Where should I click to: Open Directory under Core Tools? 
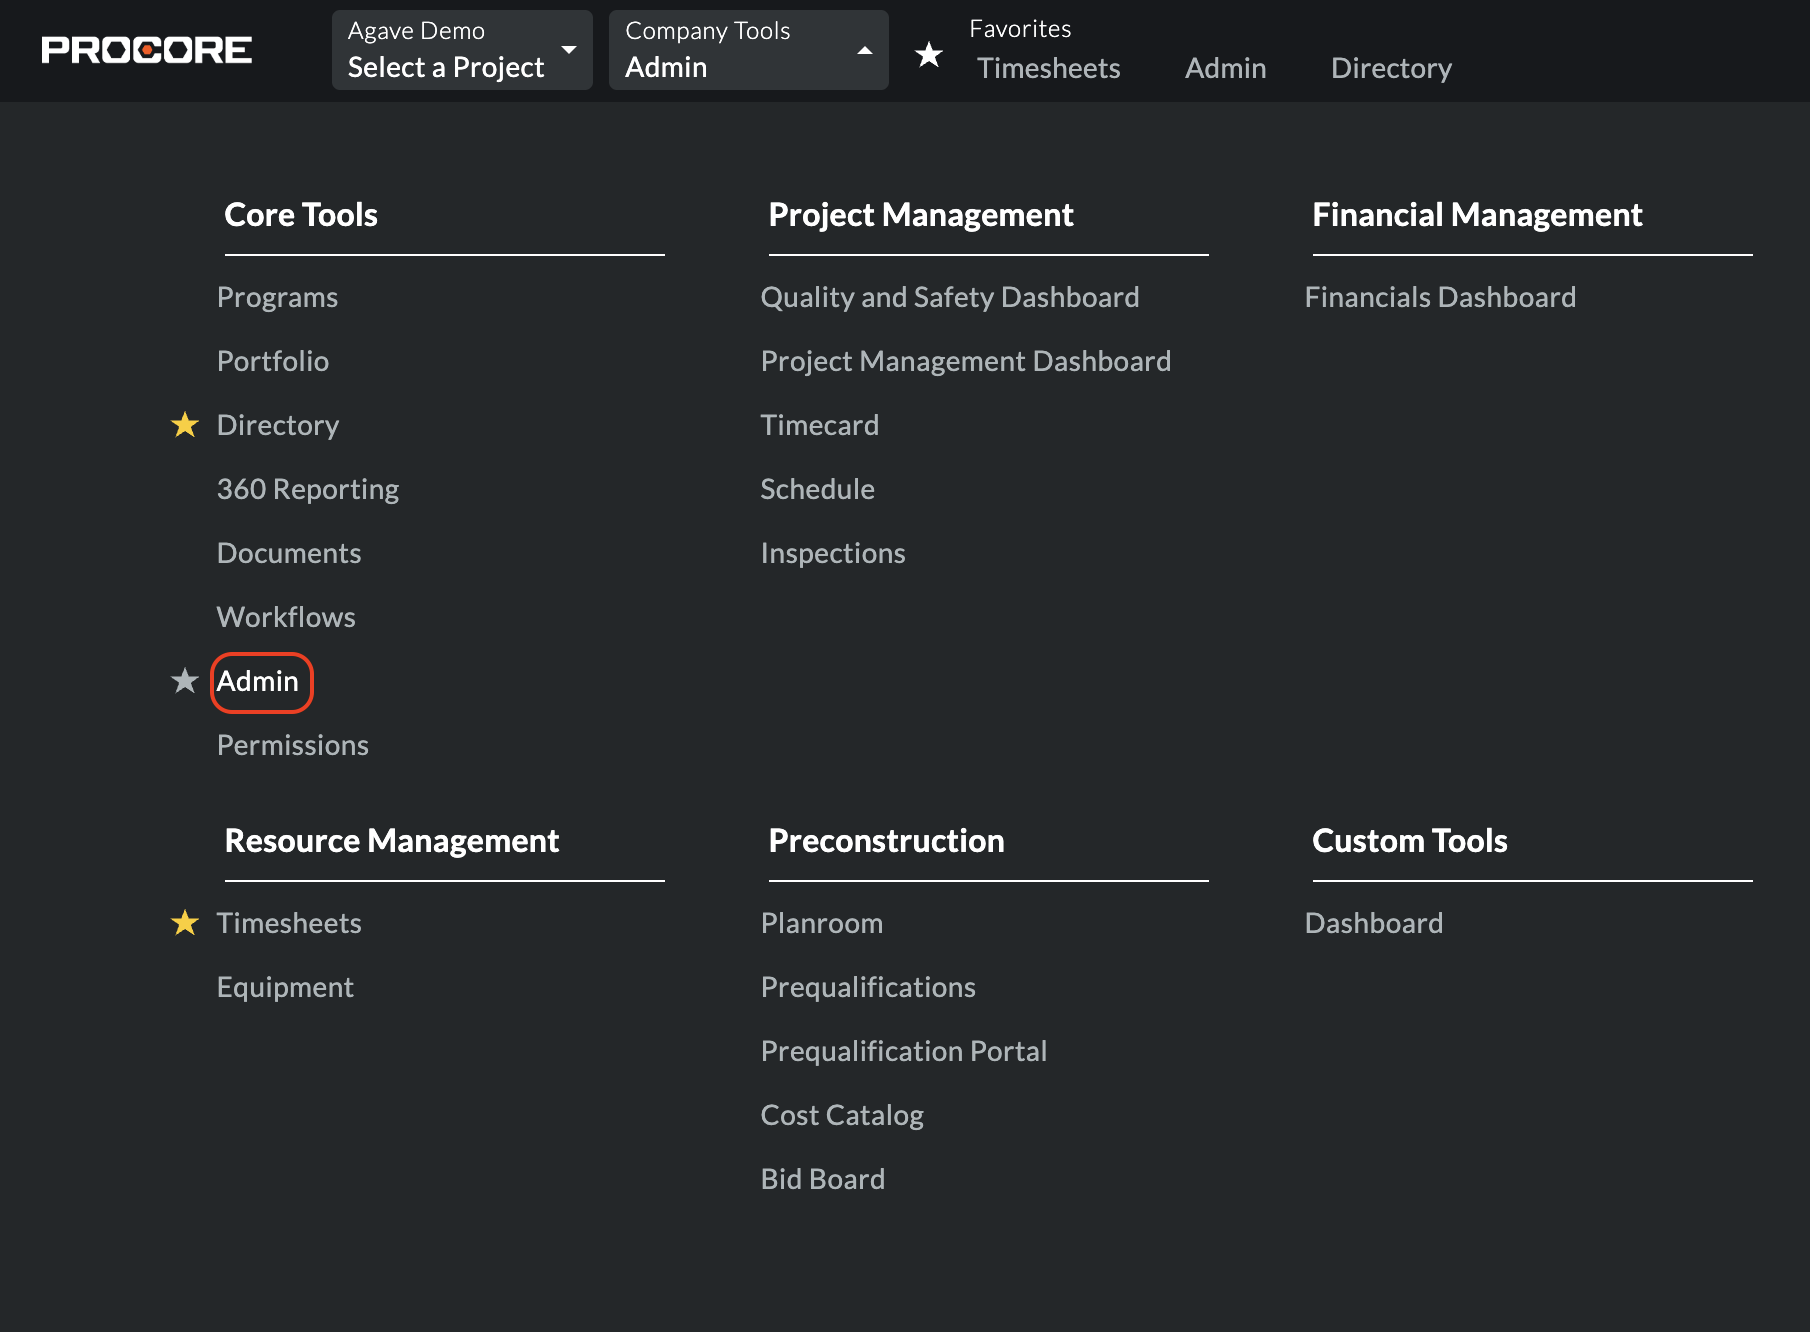coord(278,425)
